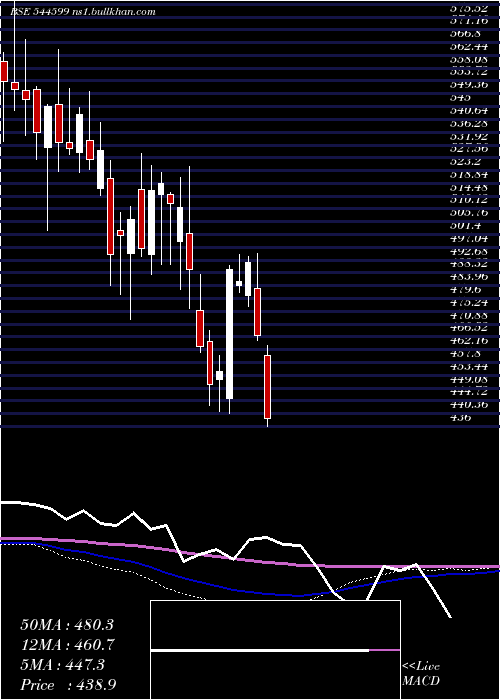The image size is (500, 700).
Task: Click inside the Live MACD histogram box
Action: (275, 650)
